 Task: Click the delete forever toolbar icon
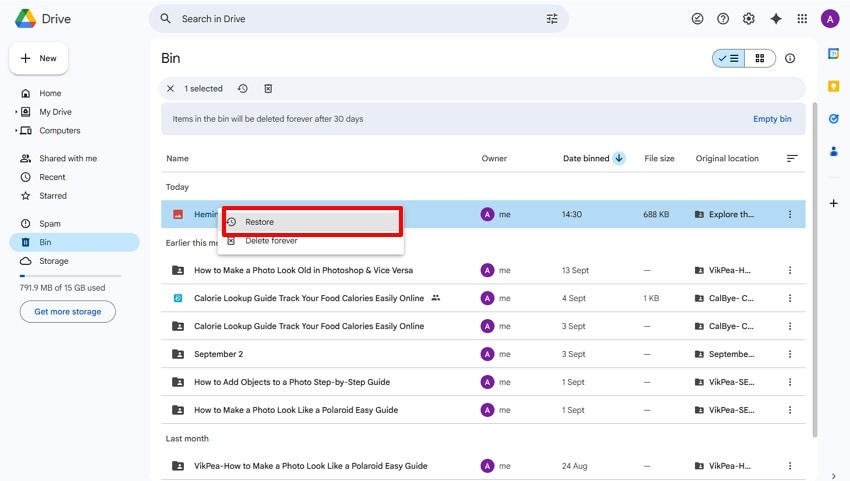pyautogui.click(x=268, y=89)
